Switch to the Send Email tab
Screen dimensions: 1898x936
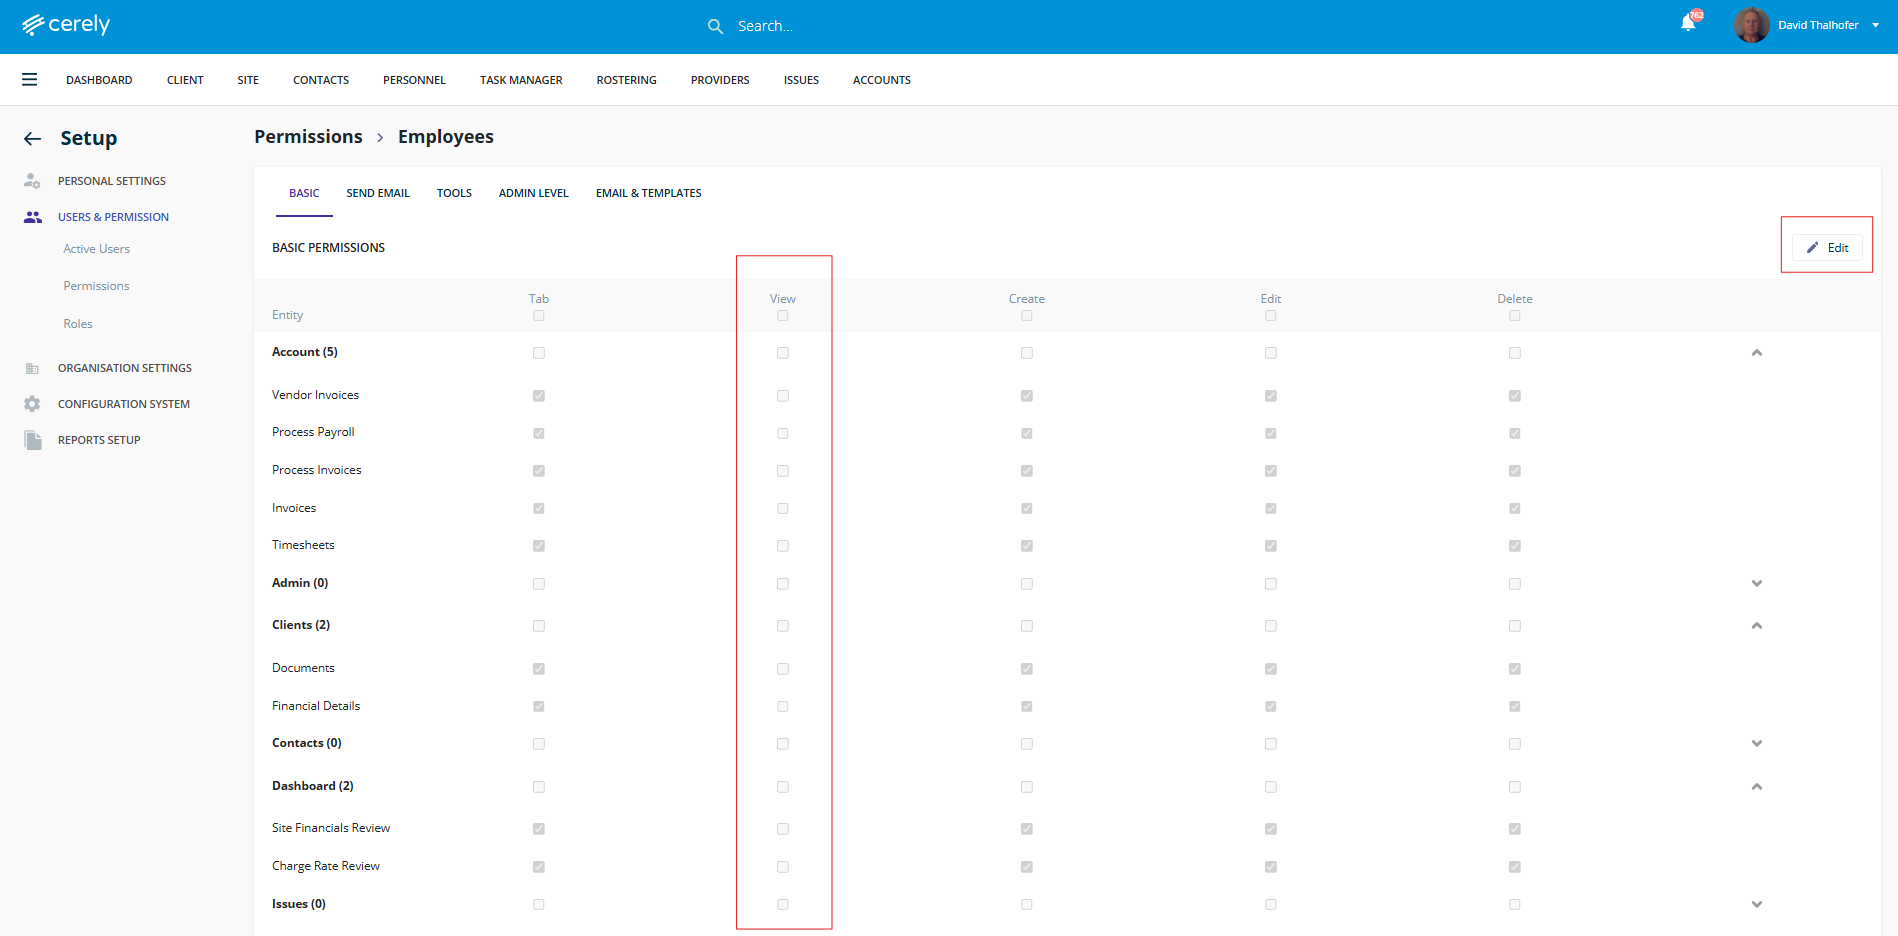[378, 193]
